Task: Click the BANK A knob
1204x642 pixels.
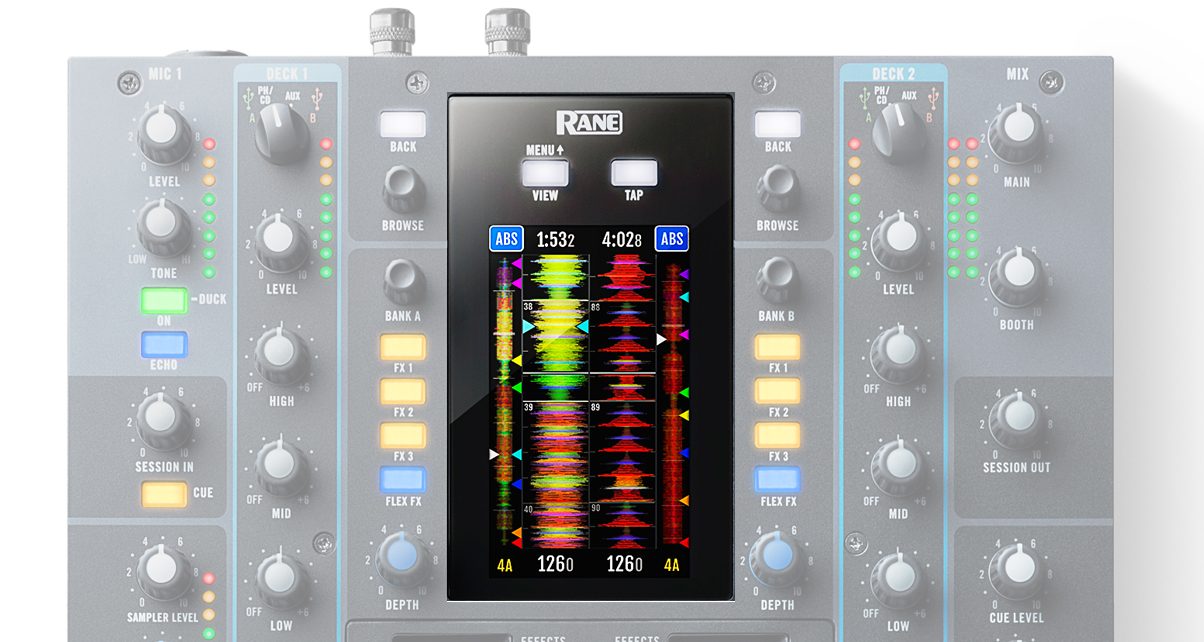Action: [x=402, y=281]
